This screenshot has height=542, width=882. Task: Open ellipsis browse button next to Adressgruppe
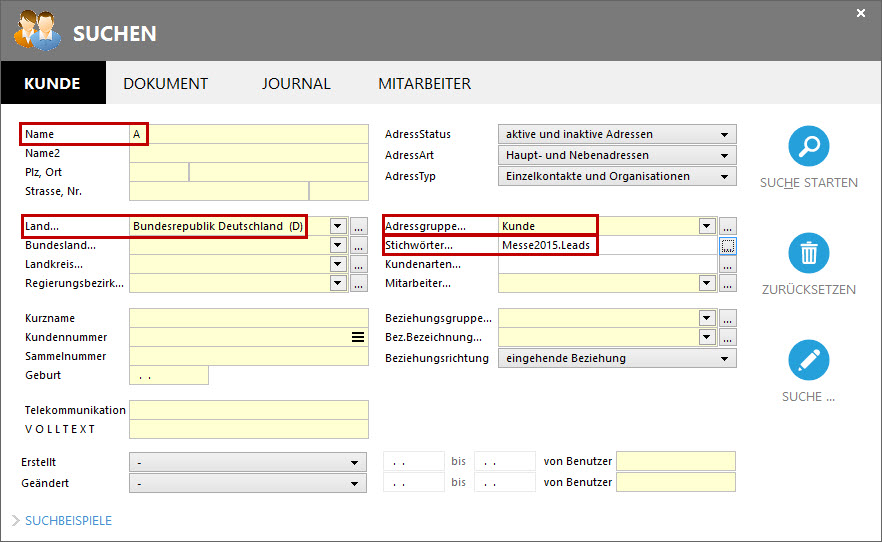pos(727,227)
